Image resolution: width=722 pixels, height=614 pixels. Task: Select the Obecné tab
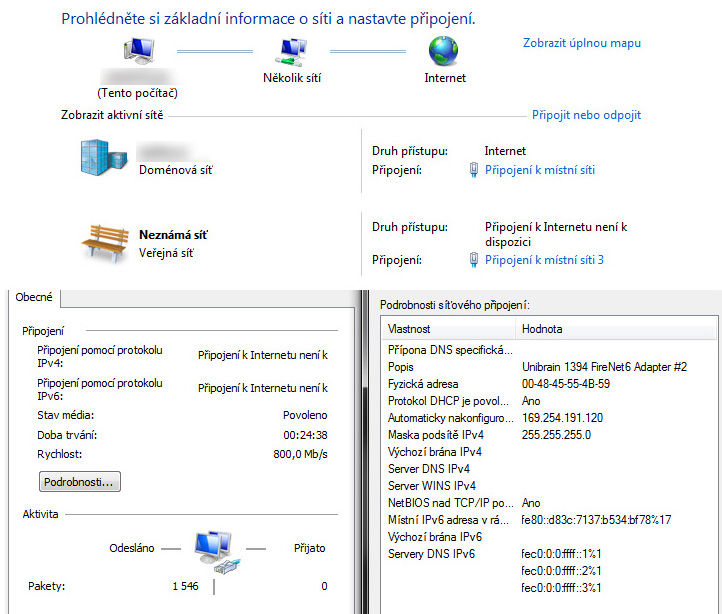pos(34,297)
